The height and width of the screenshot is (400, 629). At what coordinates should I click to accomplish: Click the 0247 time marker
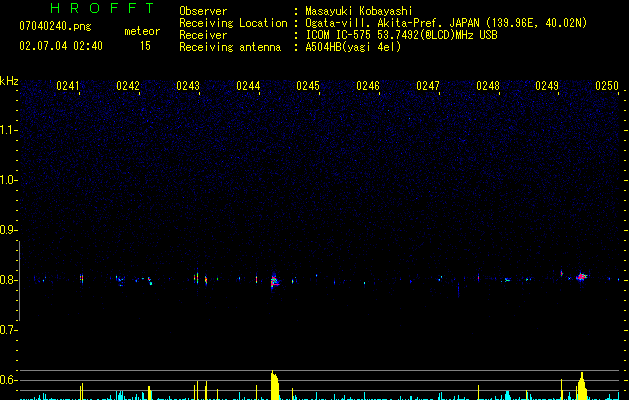[428, 86]
